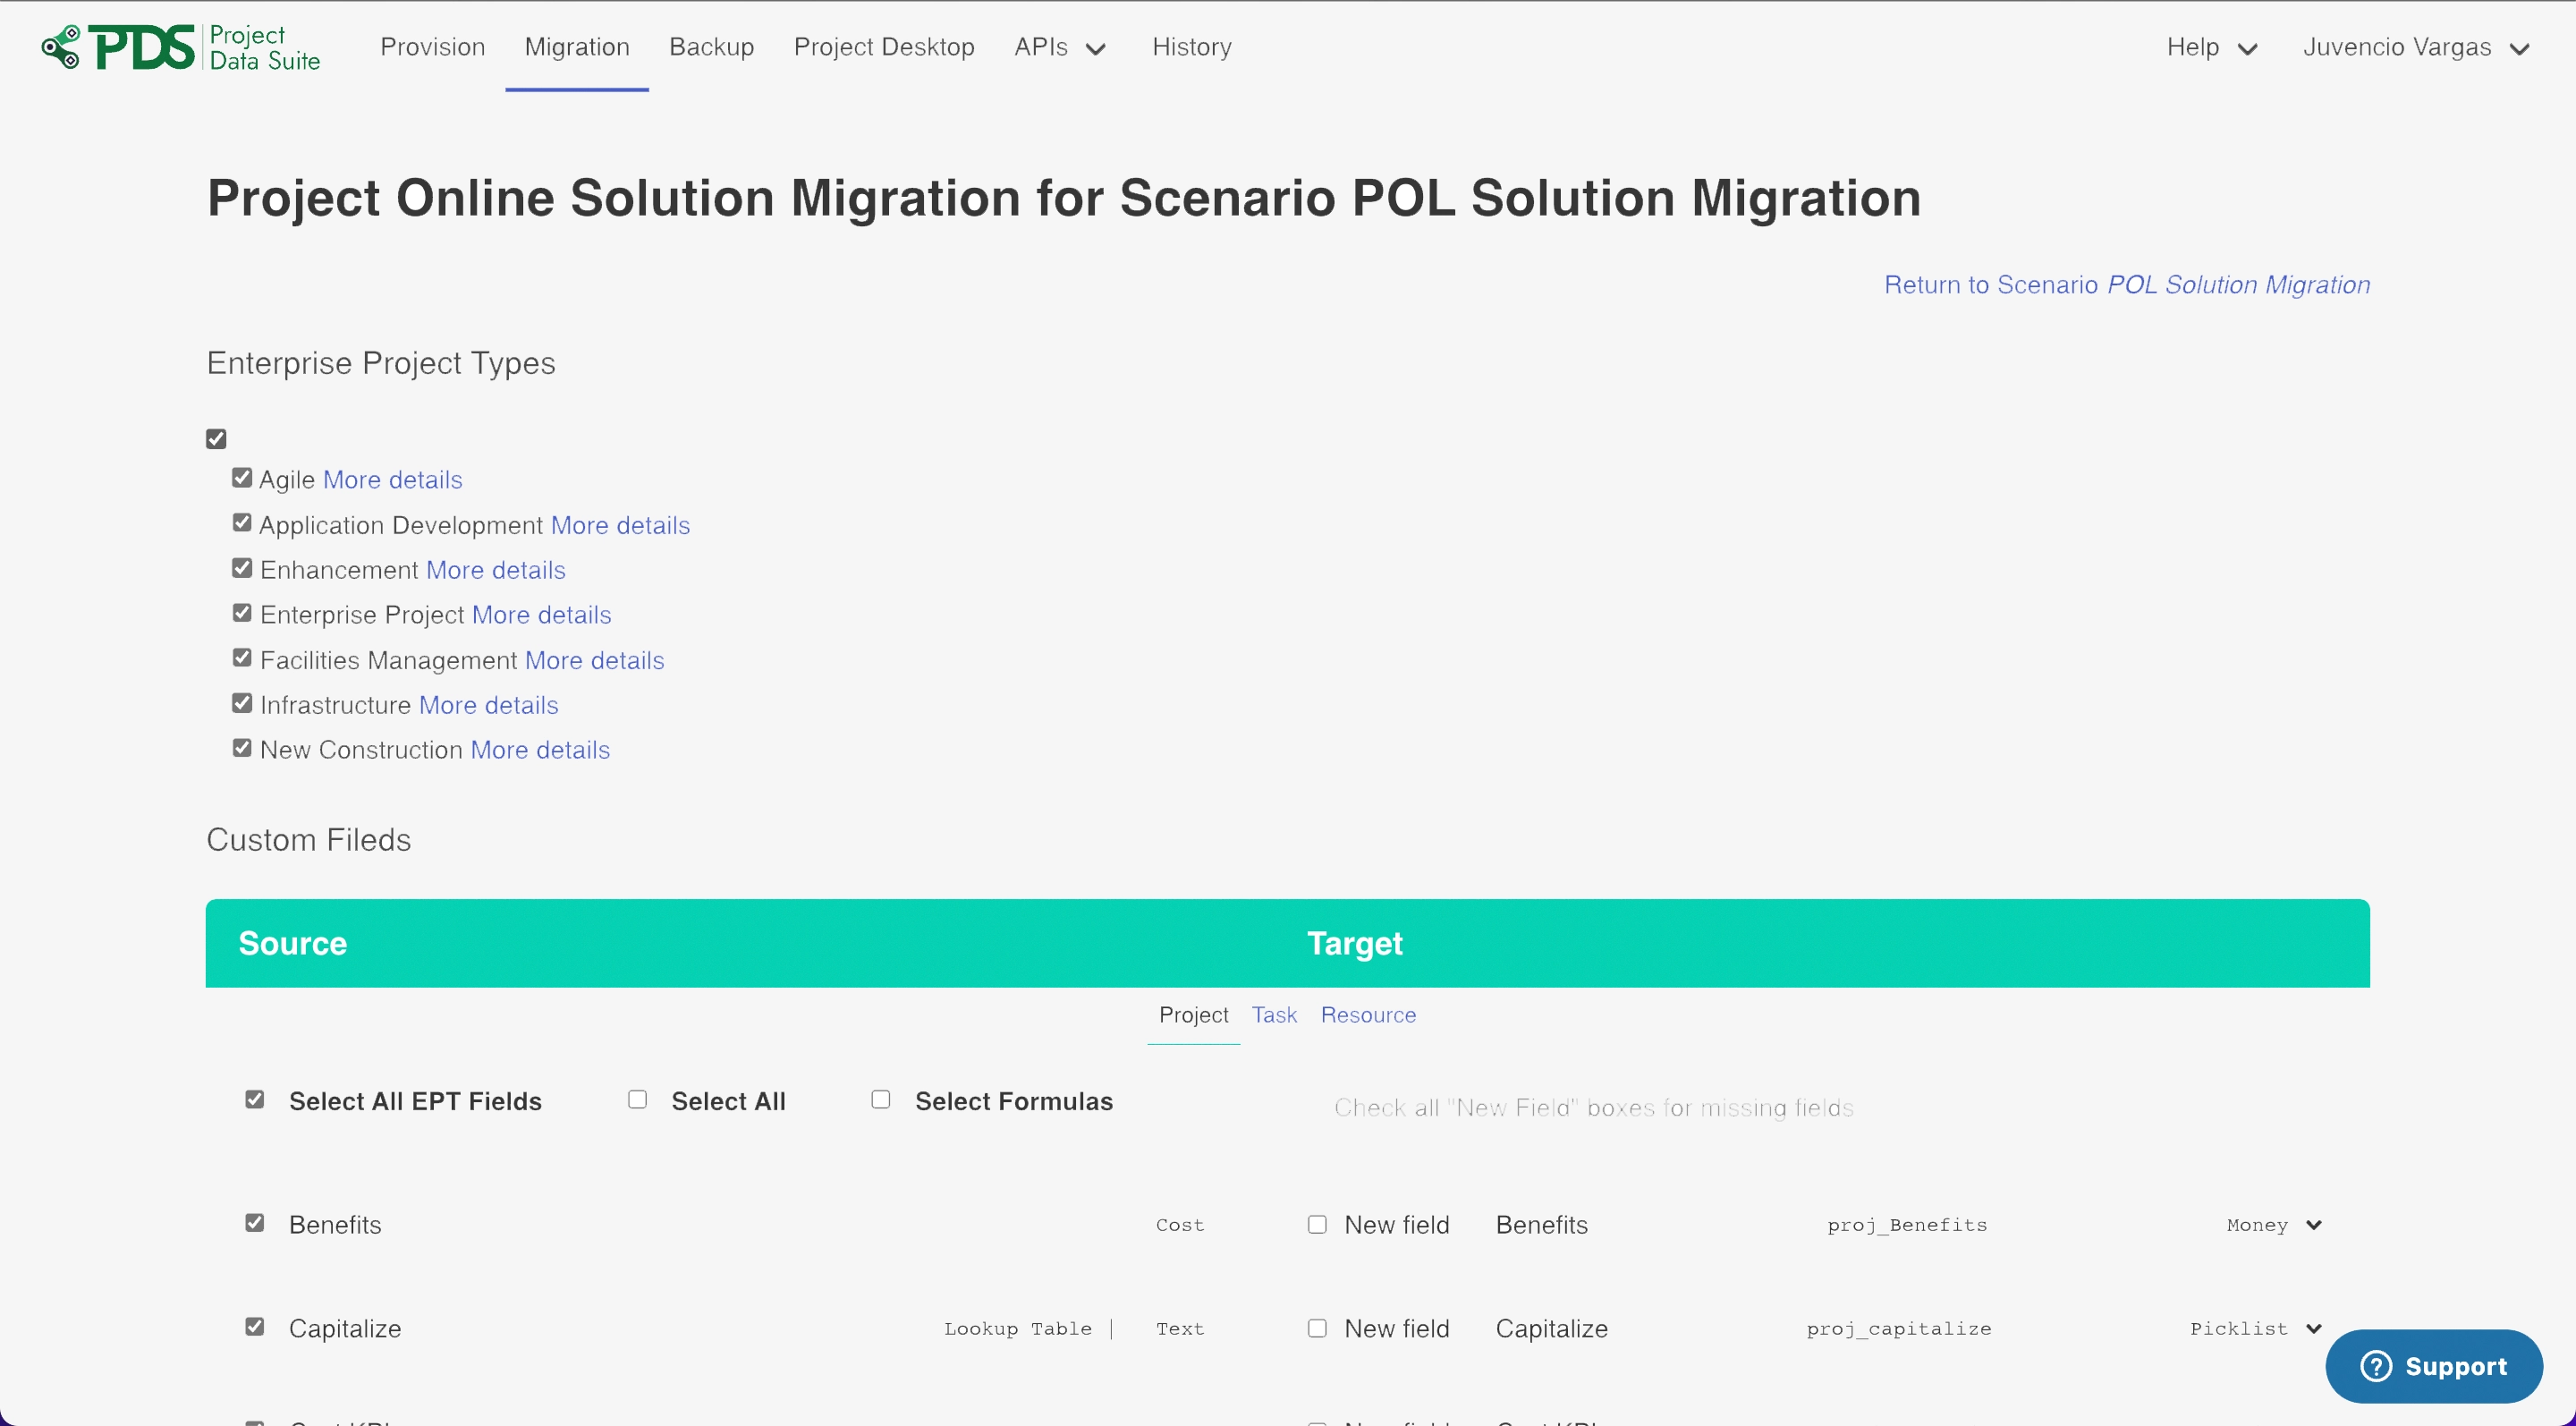Open More details for Facilities Management

(594, 660)
